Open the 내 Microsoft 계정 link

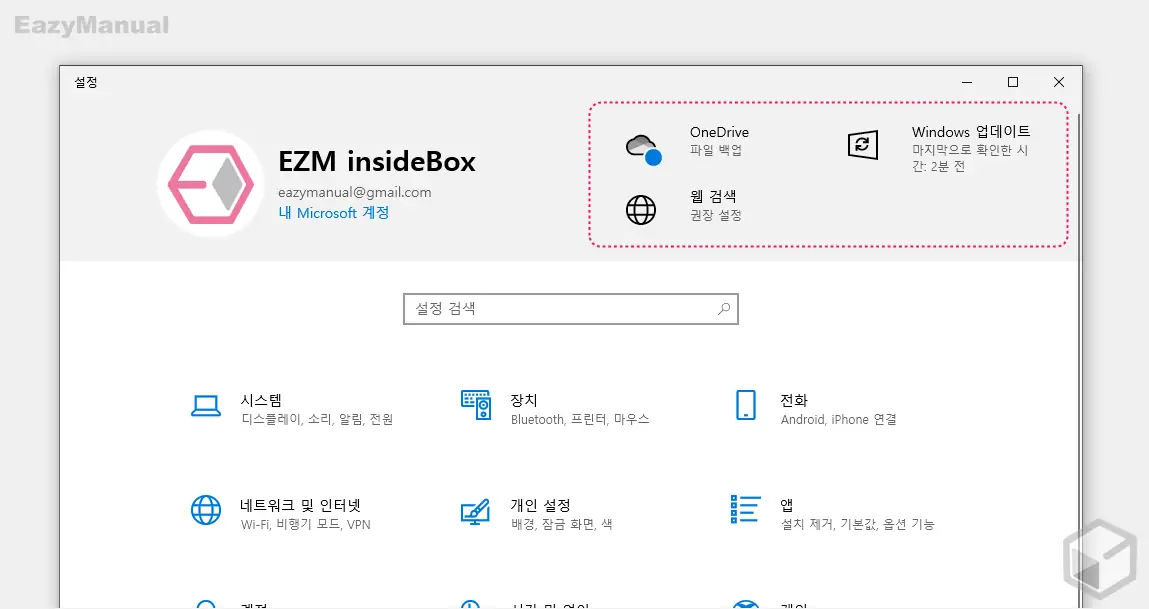tap(333, 213)
